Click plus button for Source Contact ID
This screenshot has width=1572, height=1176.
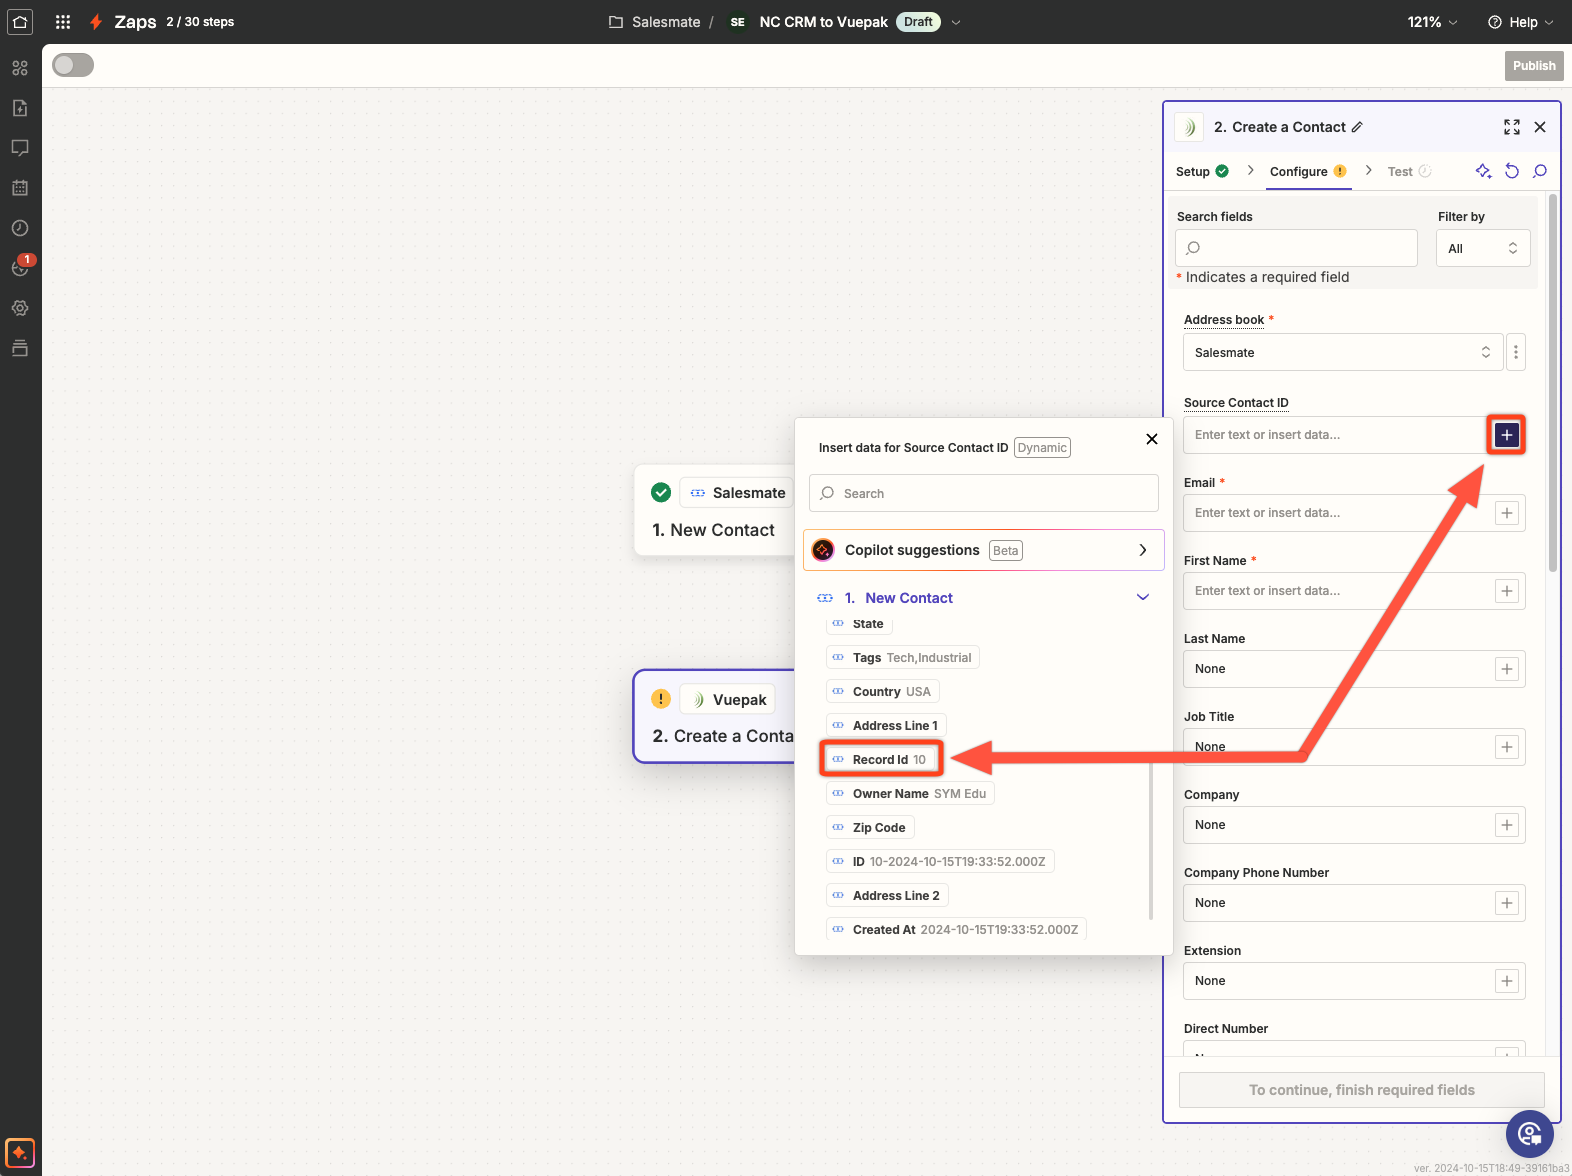click(1506, 435)
